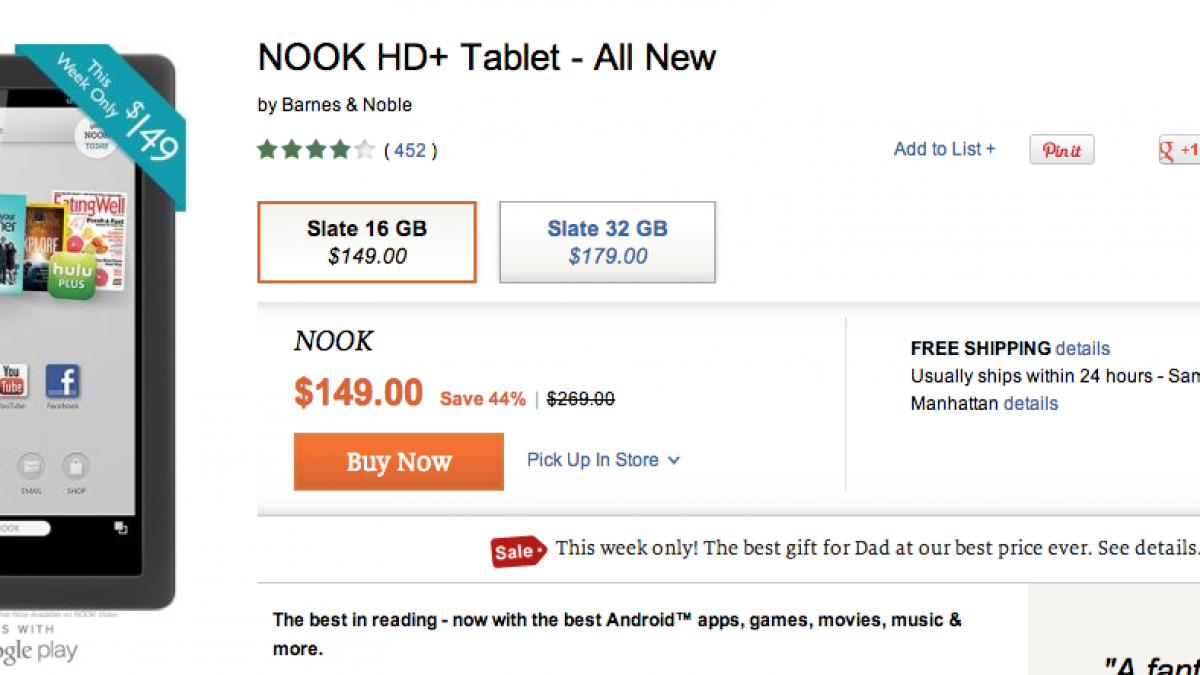Open the Add to List + menu
1200x675 pixels.
click(x=944, y=149)
